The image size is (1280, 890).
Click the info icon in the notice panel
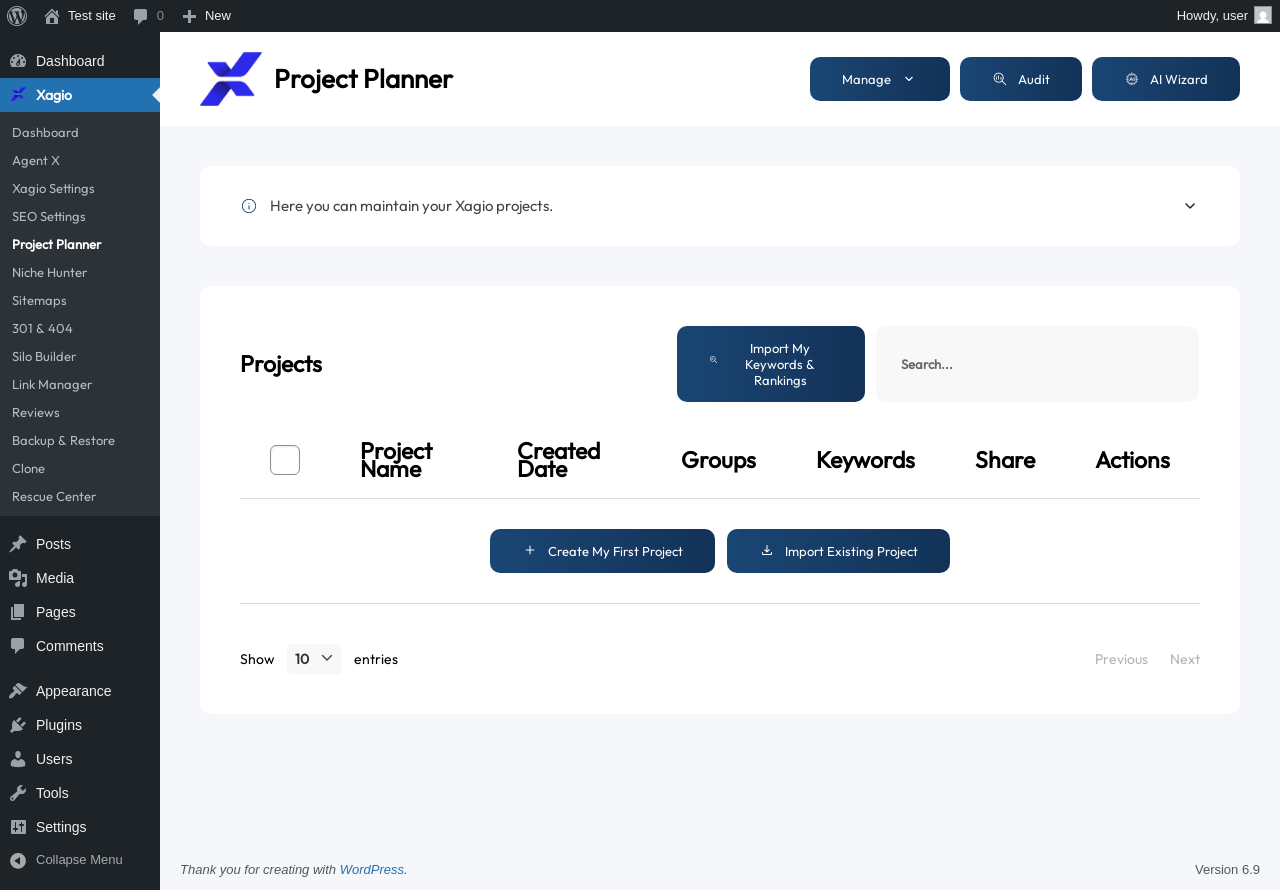(x=249, y=206)
